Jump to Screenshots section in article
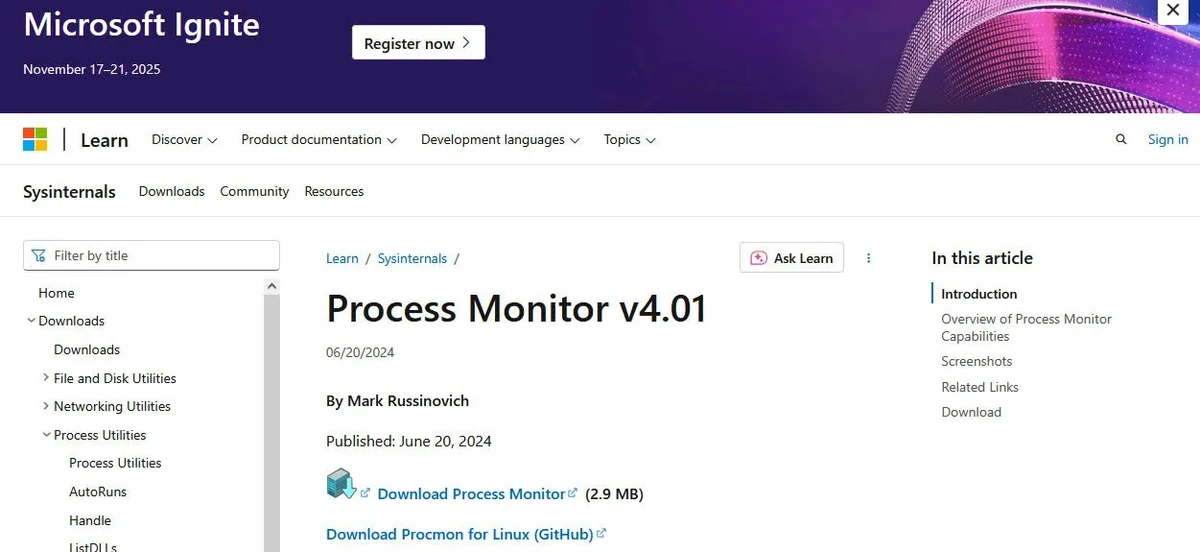1200x552 pixels. click(976, 361)
